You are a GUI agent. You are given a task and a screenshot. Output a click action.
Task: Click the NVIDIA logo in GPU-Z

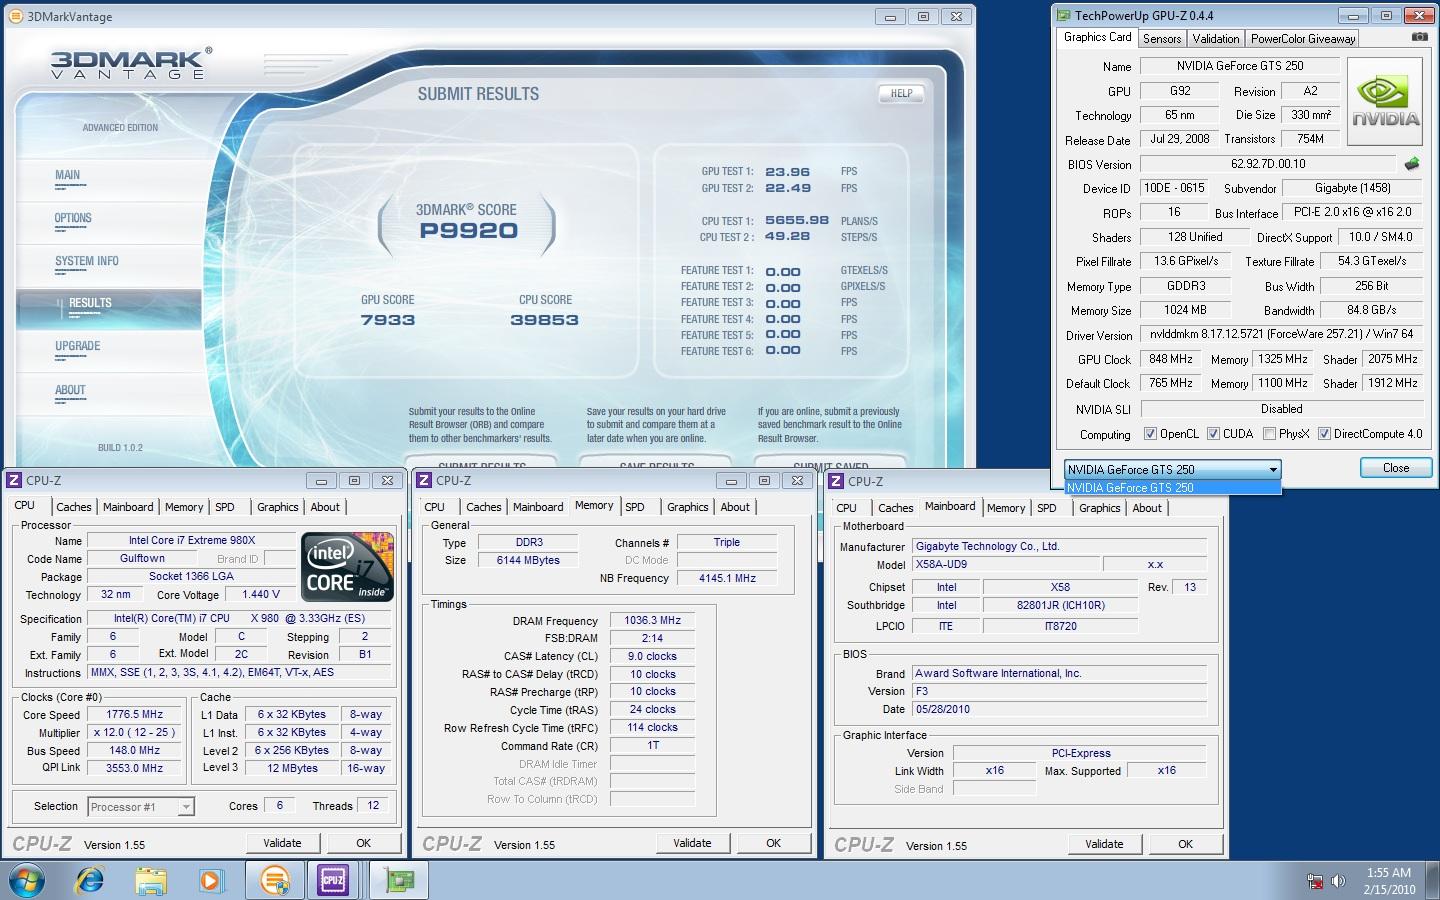pos(1385,101)
